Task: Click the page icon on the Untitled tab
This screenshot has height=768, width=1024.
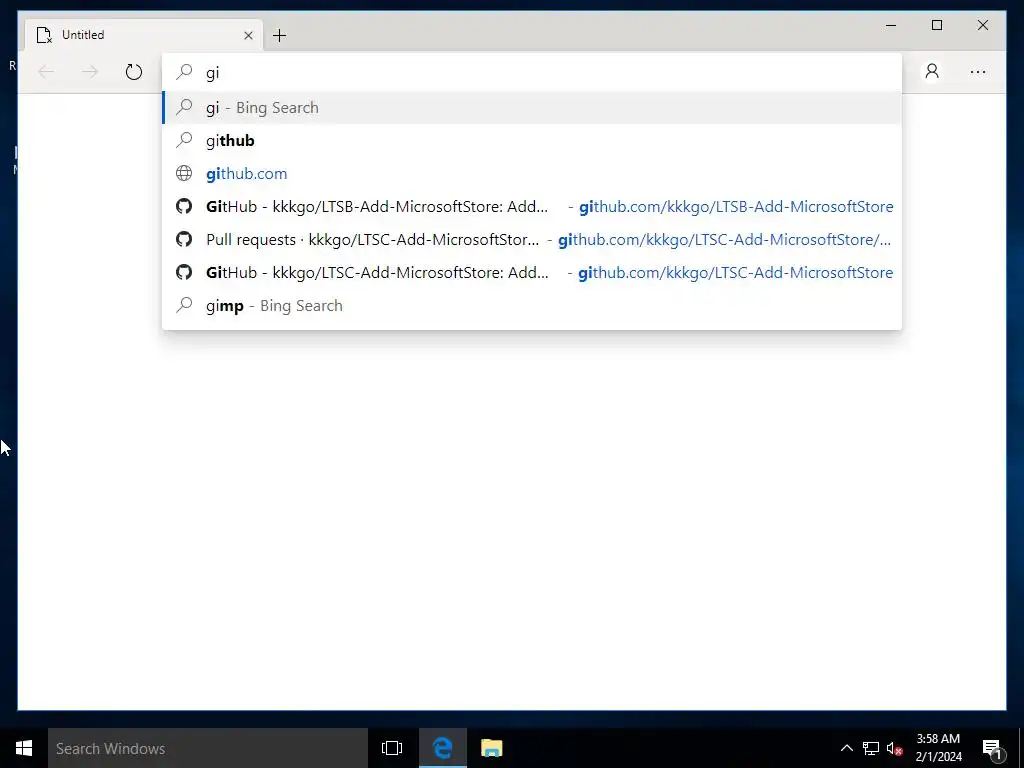Action: [44, 35]
